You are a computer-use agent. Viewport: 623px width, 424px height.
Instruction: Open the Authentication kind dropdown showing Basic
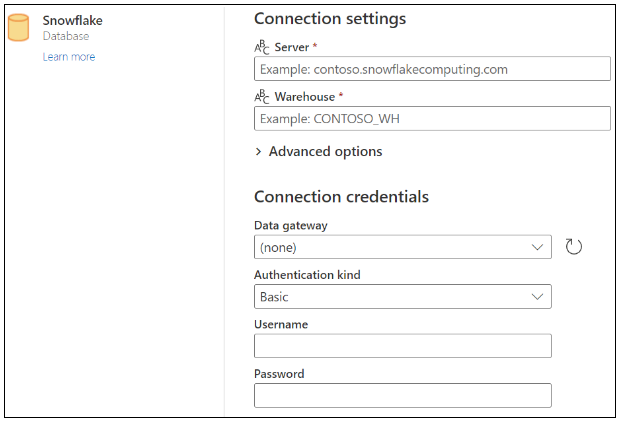pos(392,297)
